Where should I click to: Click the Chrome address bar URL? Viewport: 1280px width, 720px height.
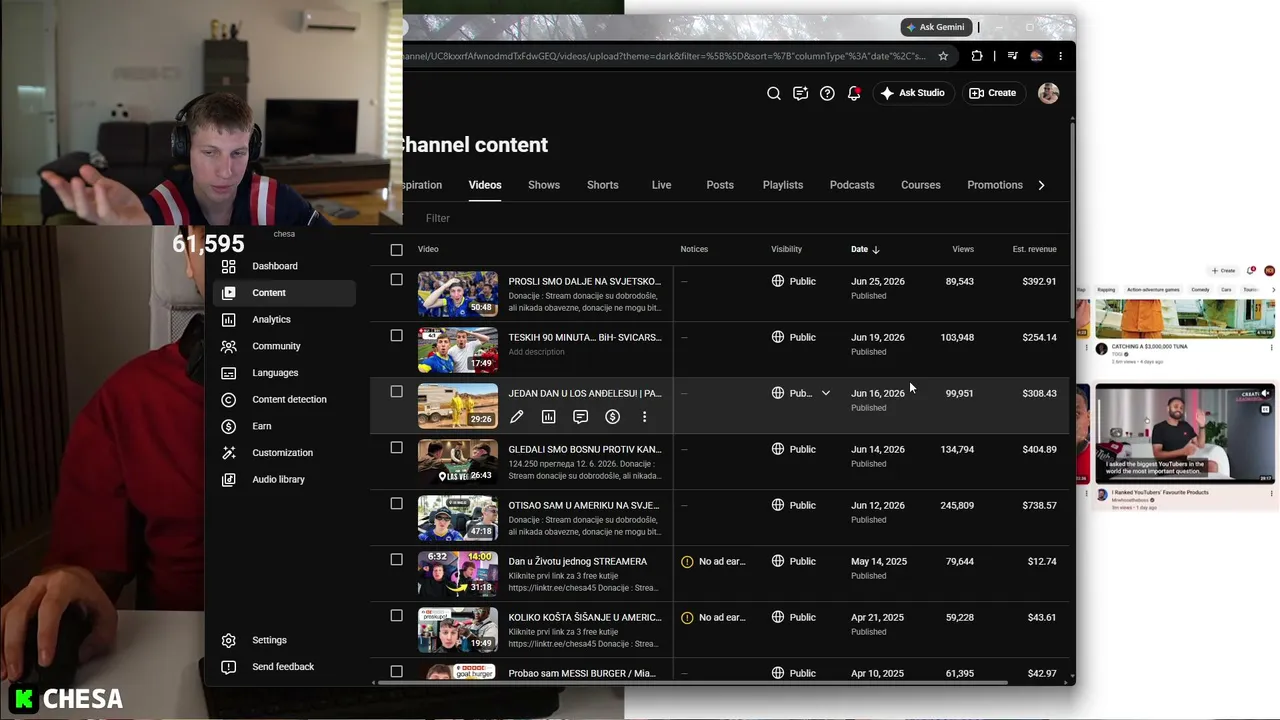point(664,56)
